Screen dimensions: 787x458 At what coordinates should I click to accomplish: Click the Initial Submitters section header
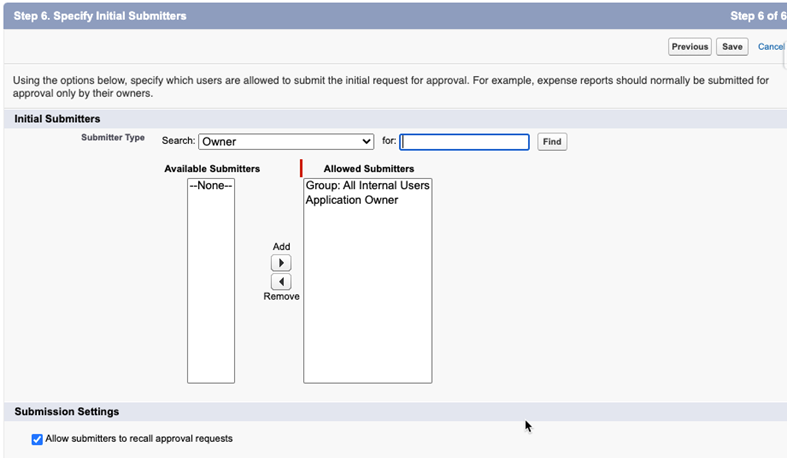point(57,119)
